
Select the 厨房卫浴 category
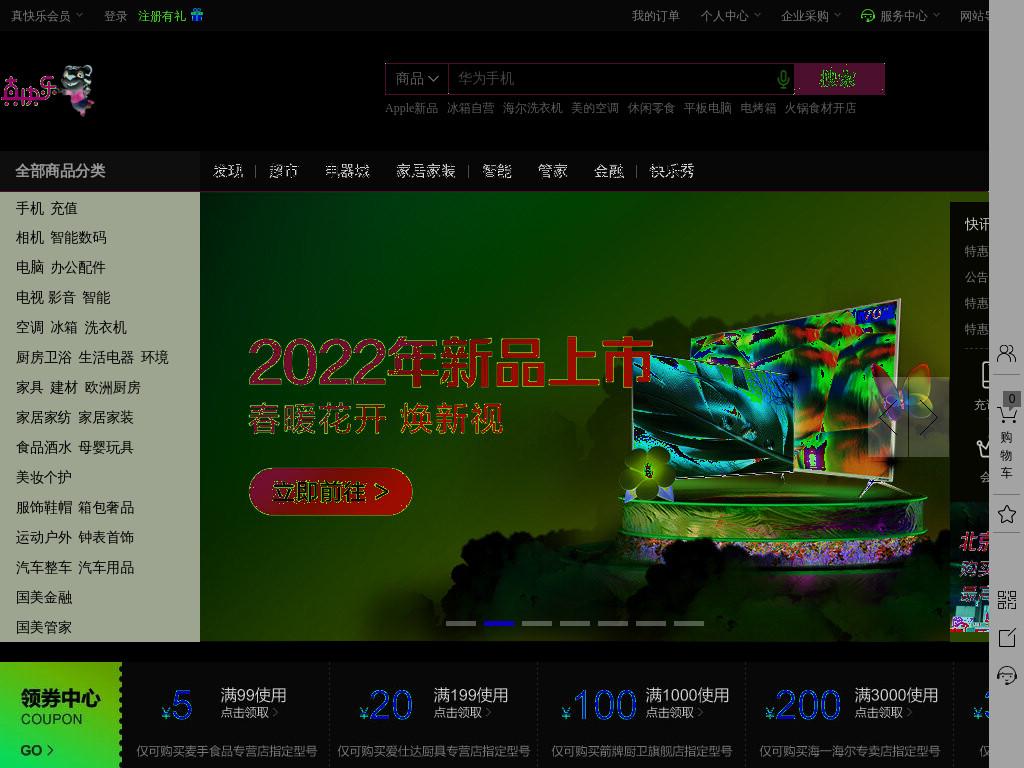point(44,358)
